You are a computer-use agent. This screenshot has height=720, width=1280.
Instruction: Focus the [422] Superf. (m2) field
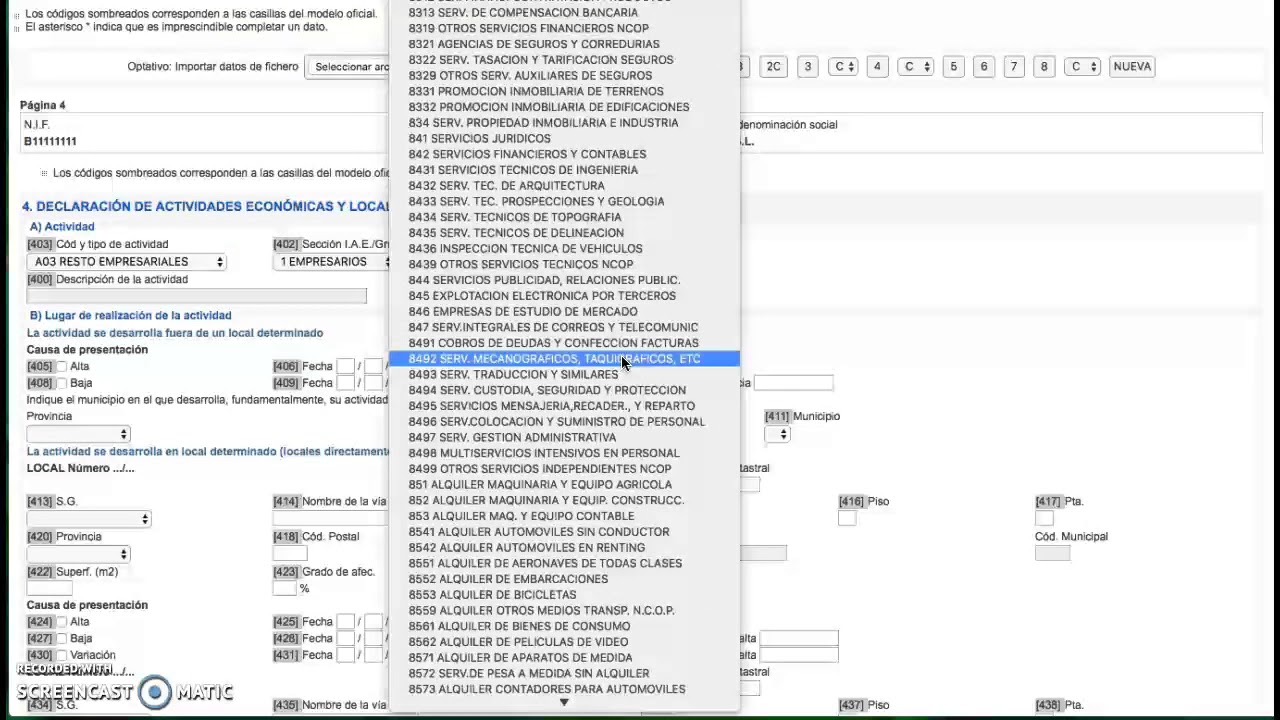pyautogui.click(x=50, y=588)
